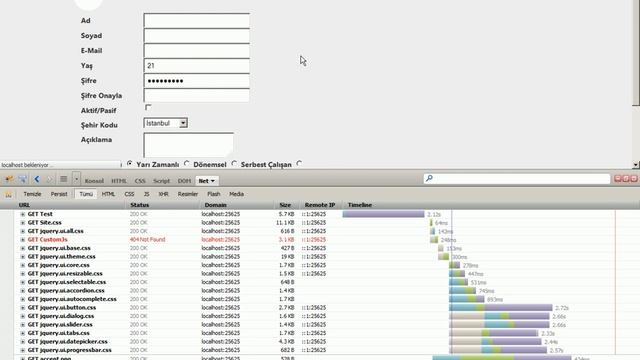This screenshot has width=640, height=360.
Task: Click the Firebug search box
Action: (517, 178)
